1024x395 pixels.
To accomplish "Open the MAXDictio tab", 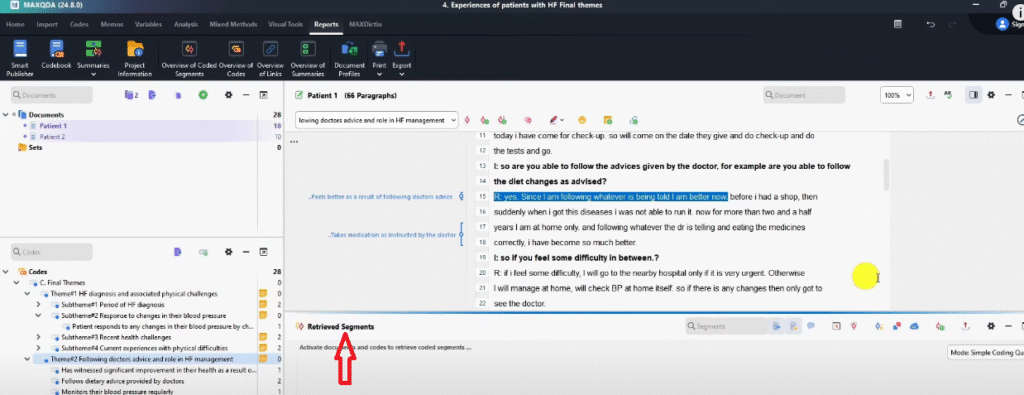I will point(366,24).
